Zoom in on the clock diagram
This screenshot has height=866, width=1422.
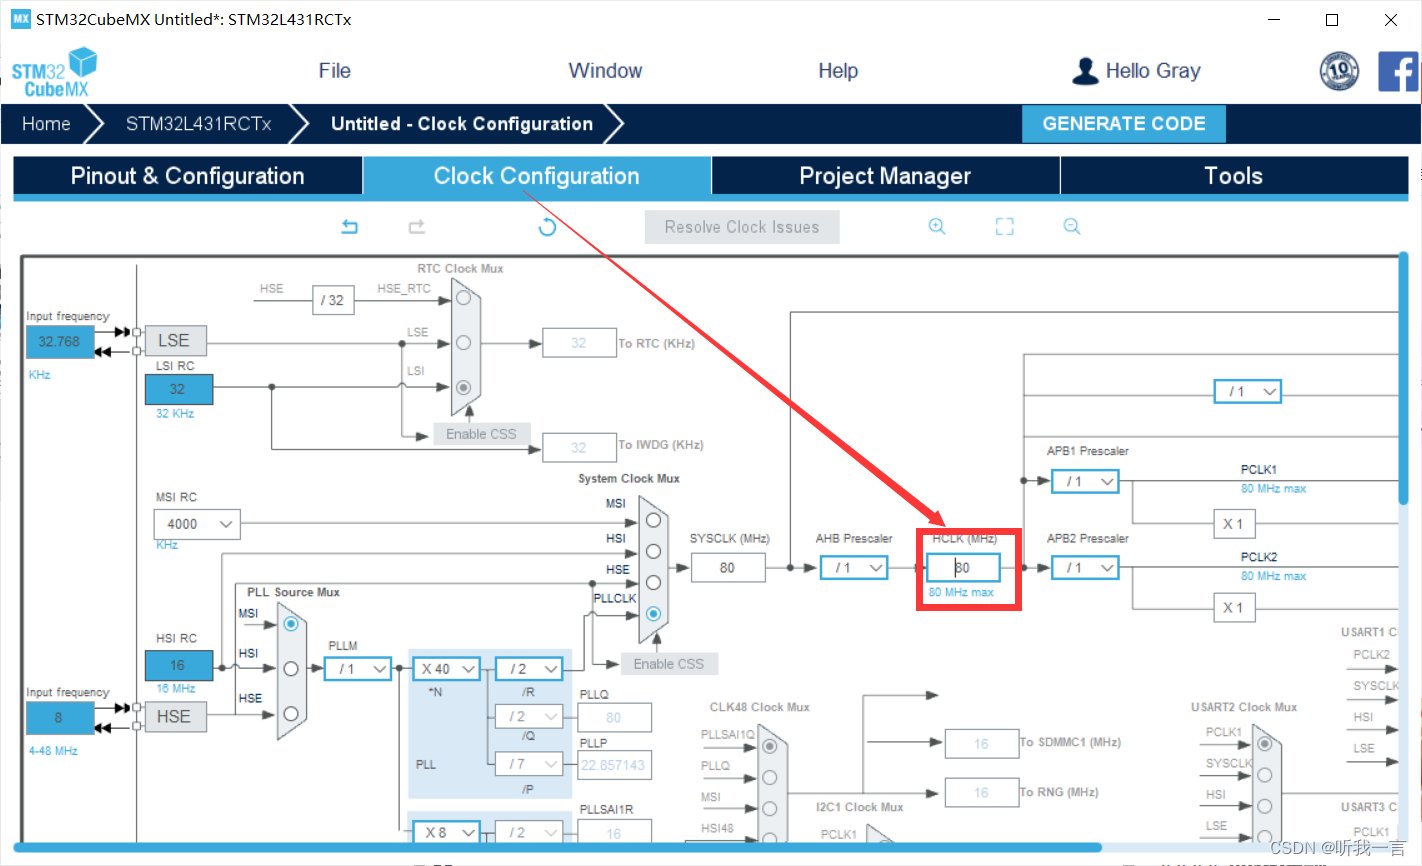(937, 227)
